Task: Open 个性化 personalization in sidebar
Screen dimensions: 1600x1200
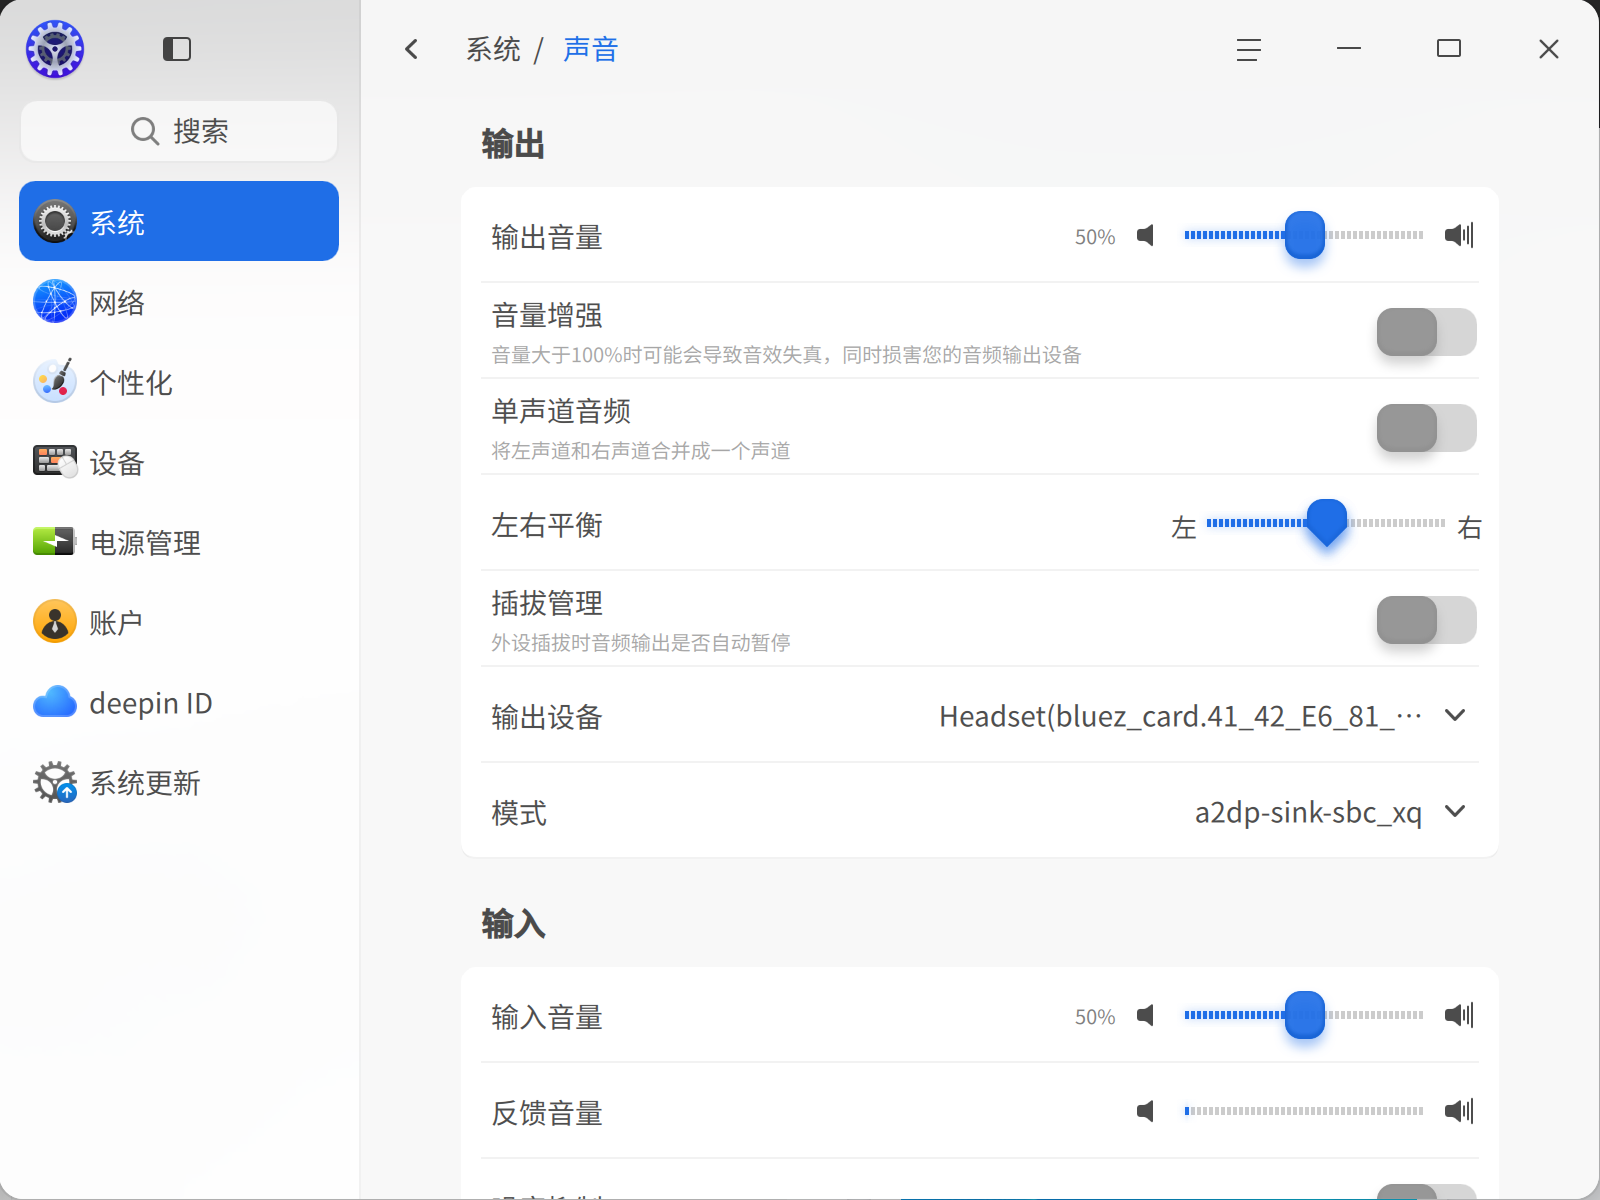Action: tap(179, 382)
